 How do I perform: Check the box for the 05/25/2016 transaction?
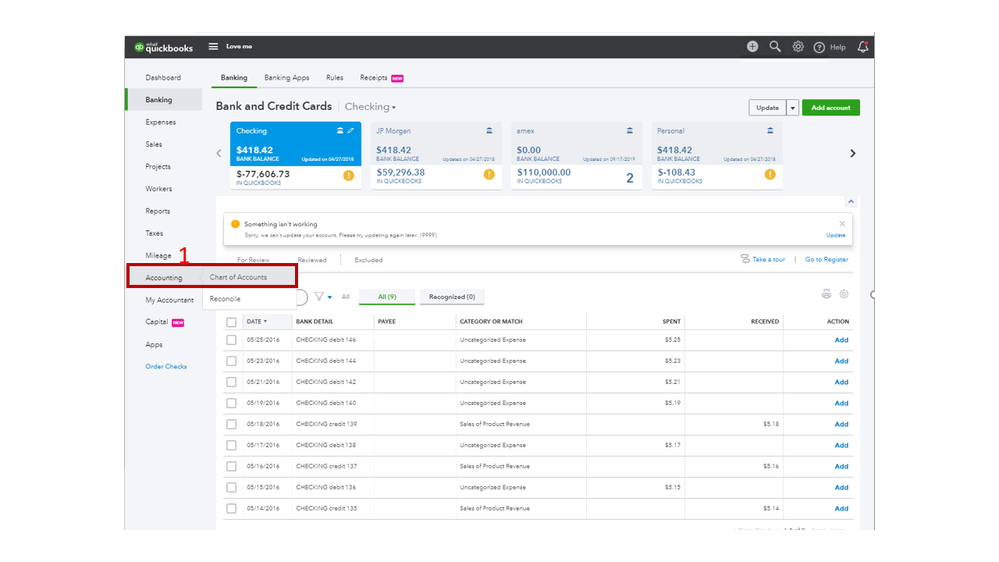[x=232, y=340]
